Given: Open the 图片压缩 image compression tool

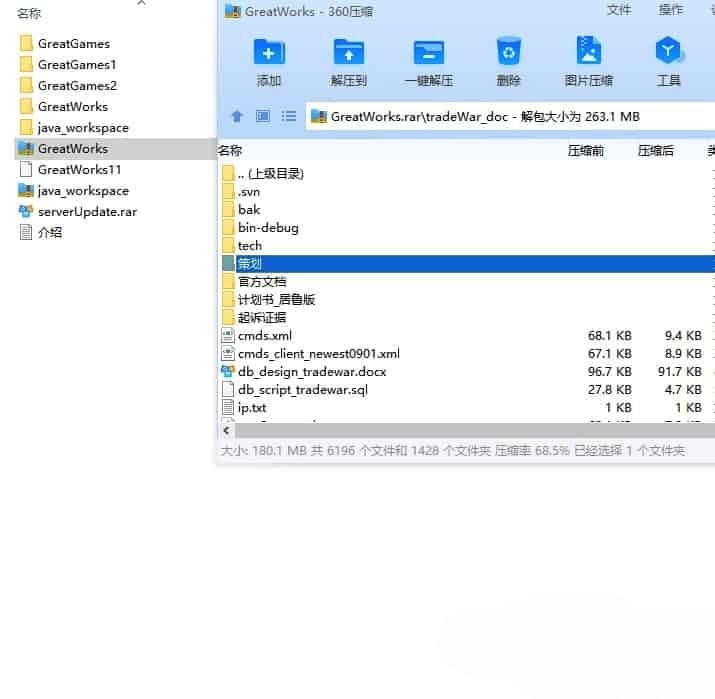Looking at the screenshot, I should (x=589, y=61).
